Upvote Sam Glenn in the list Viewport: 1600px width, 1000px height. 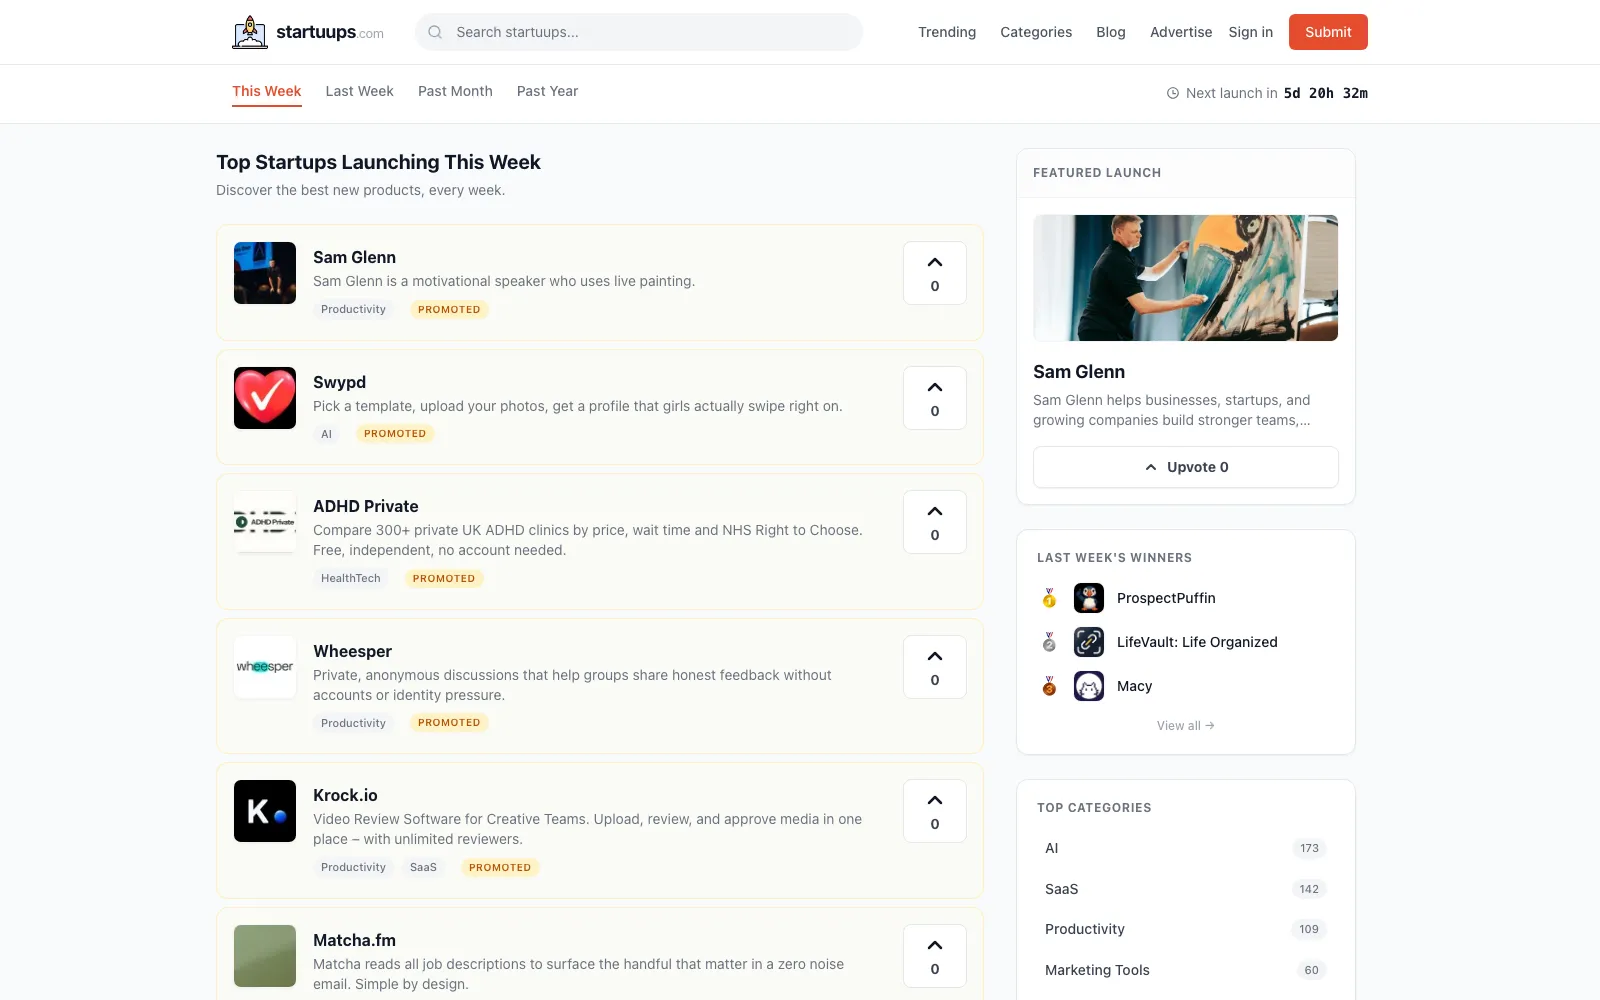click(935, 273)
